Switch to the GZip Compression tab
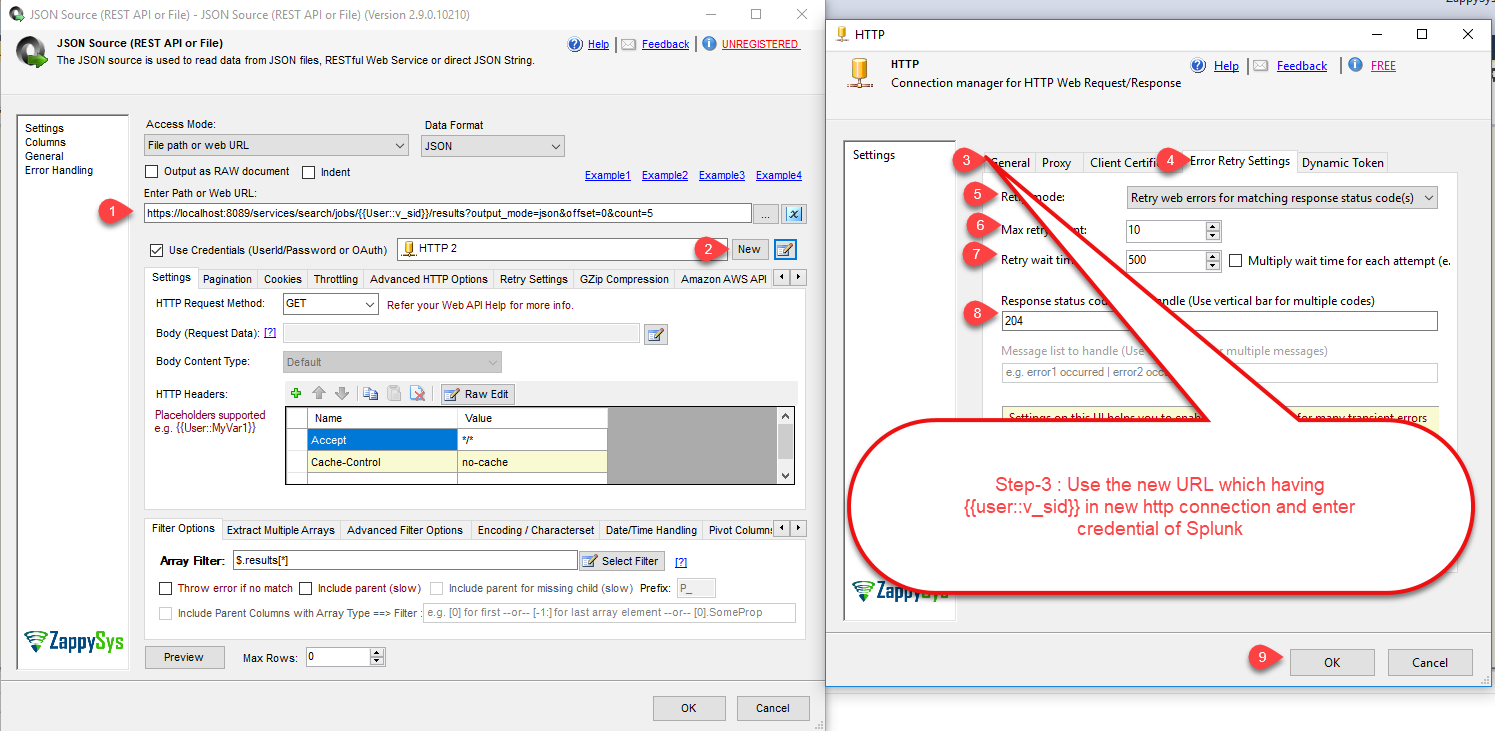Viewport: 1495px width, 731px height. click(624, 279)
